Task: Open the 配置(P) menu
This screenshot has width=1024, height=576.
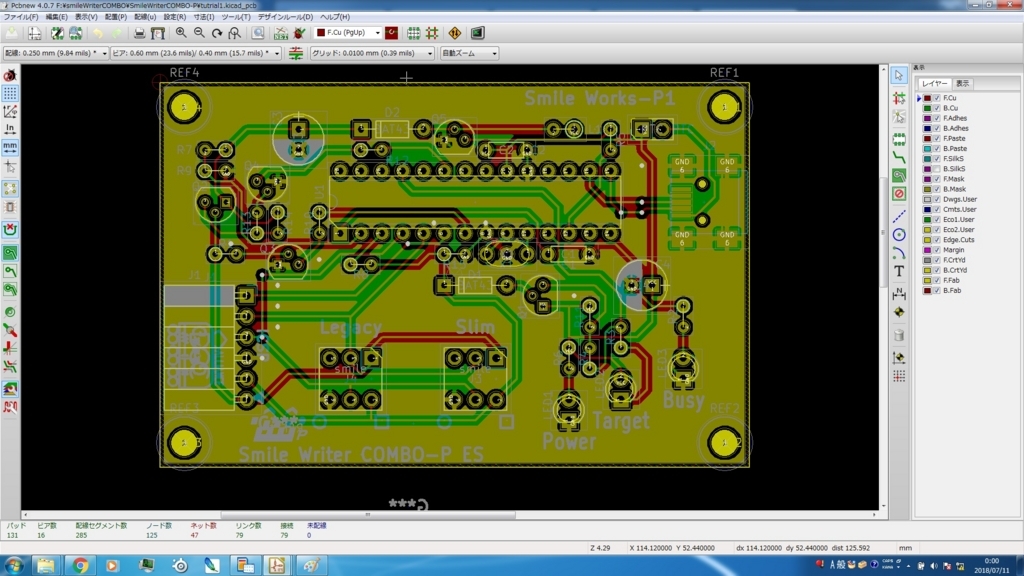Action: (116, 17)
